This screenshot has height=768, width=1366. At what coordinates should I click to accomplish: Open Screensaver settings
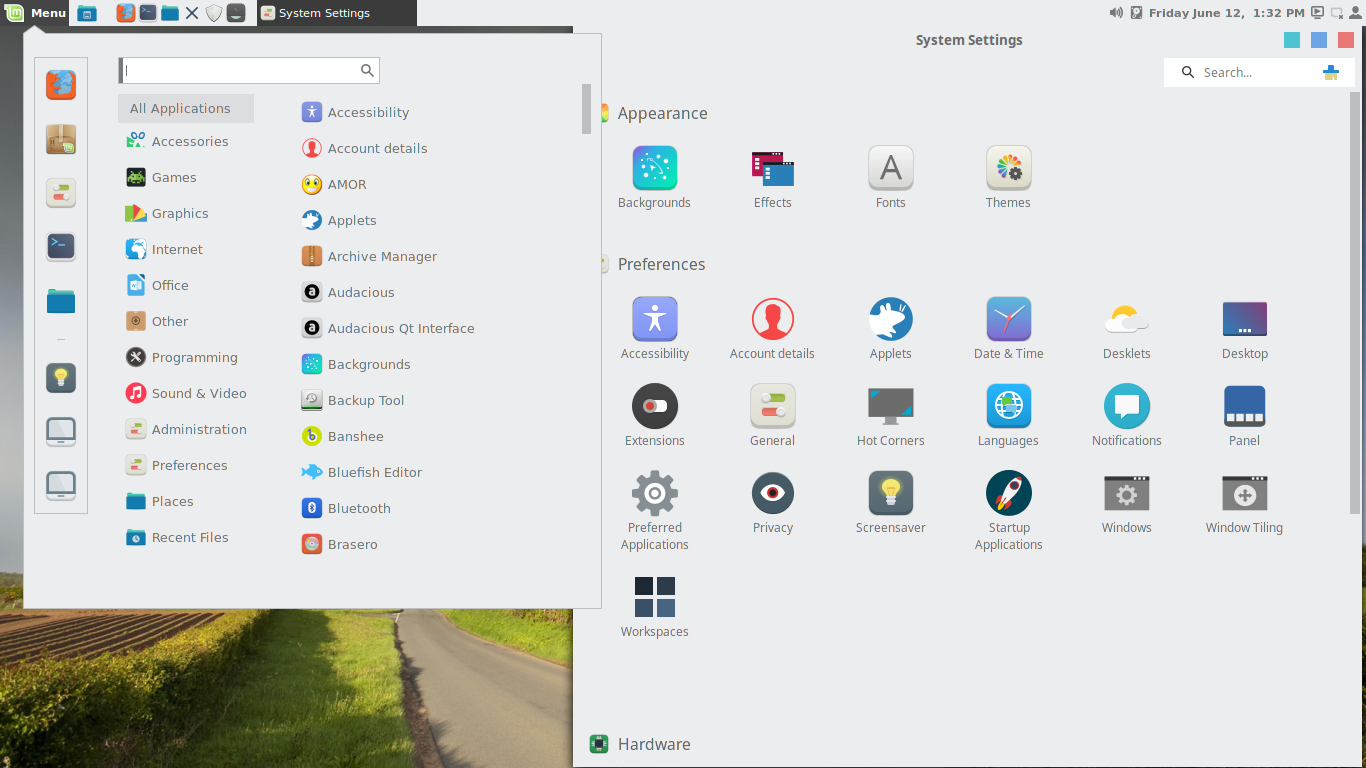pos(890,502)
